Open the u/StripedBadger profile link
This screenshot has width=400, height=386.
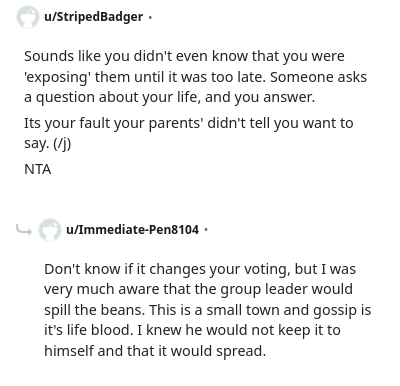[x=93, y=17]
